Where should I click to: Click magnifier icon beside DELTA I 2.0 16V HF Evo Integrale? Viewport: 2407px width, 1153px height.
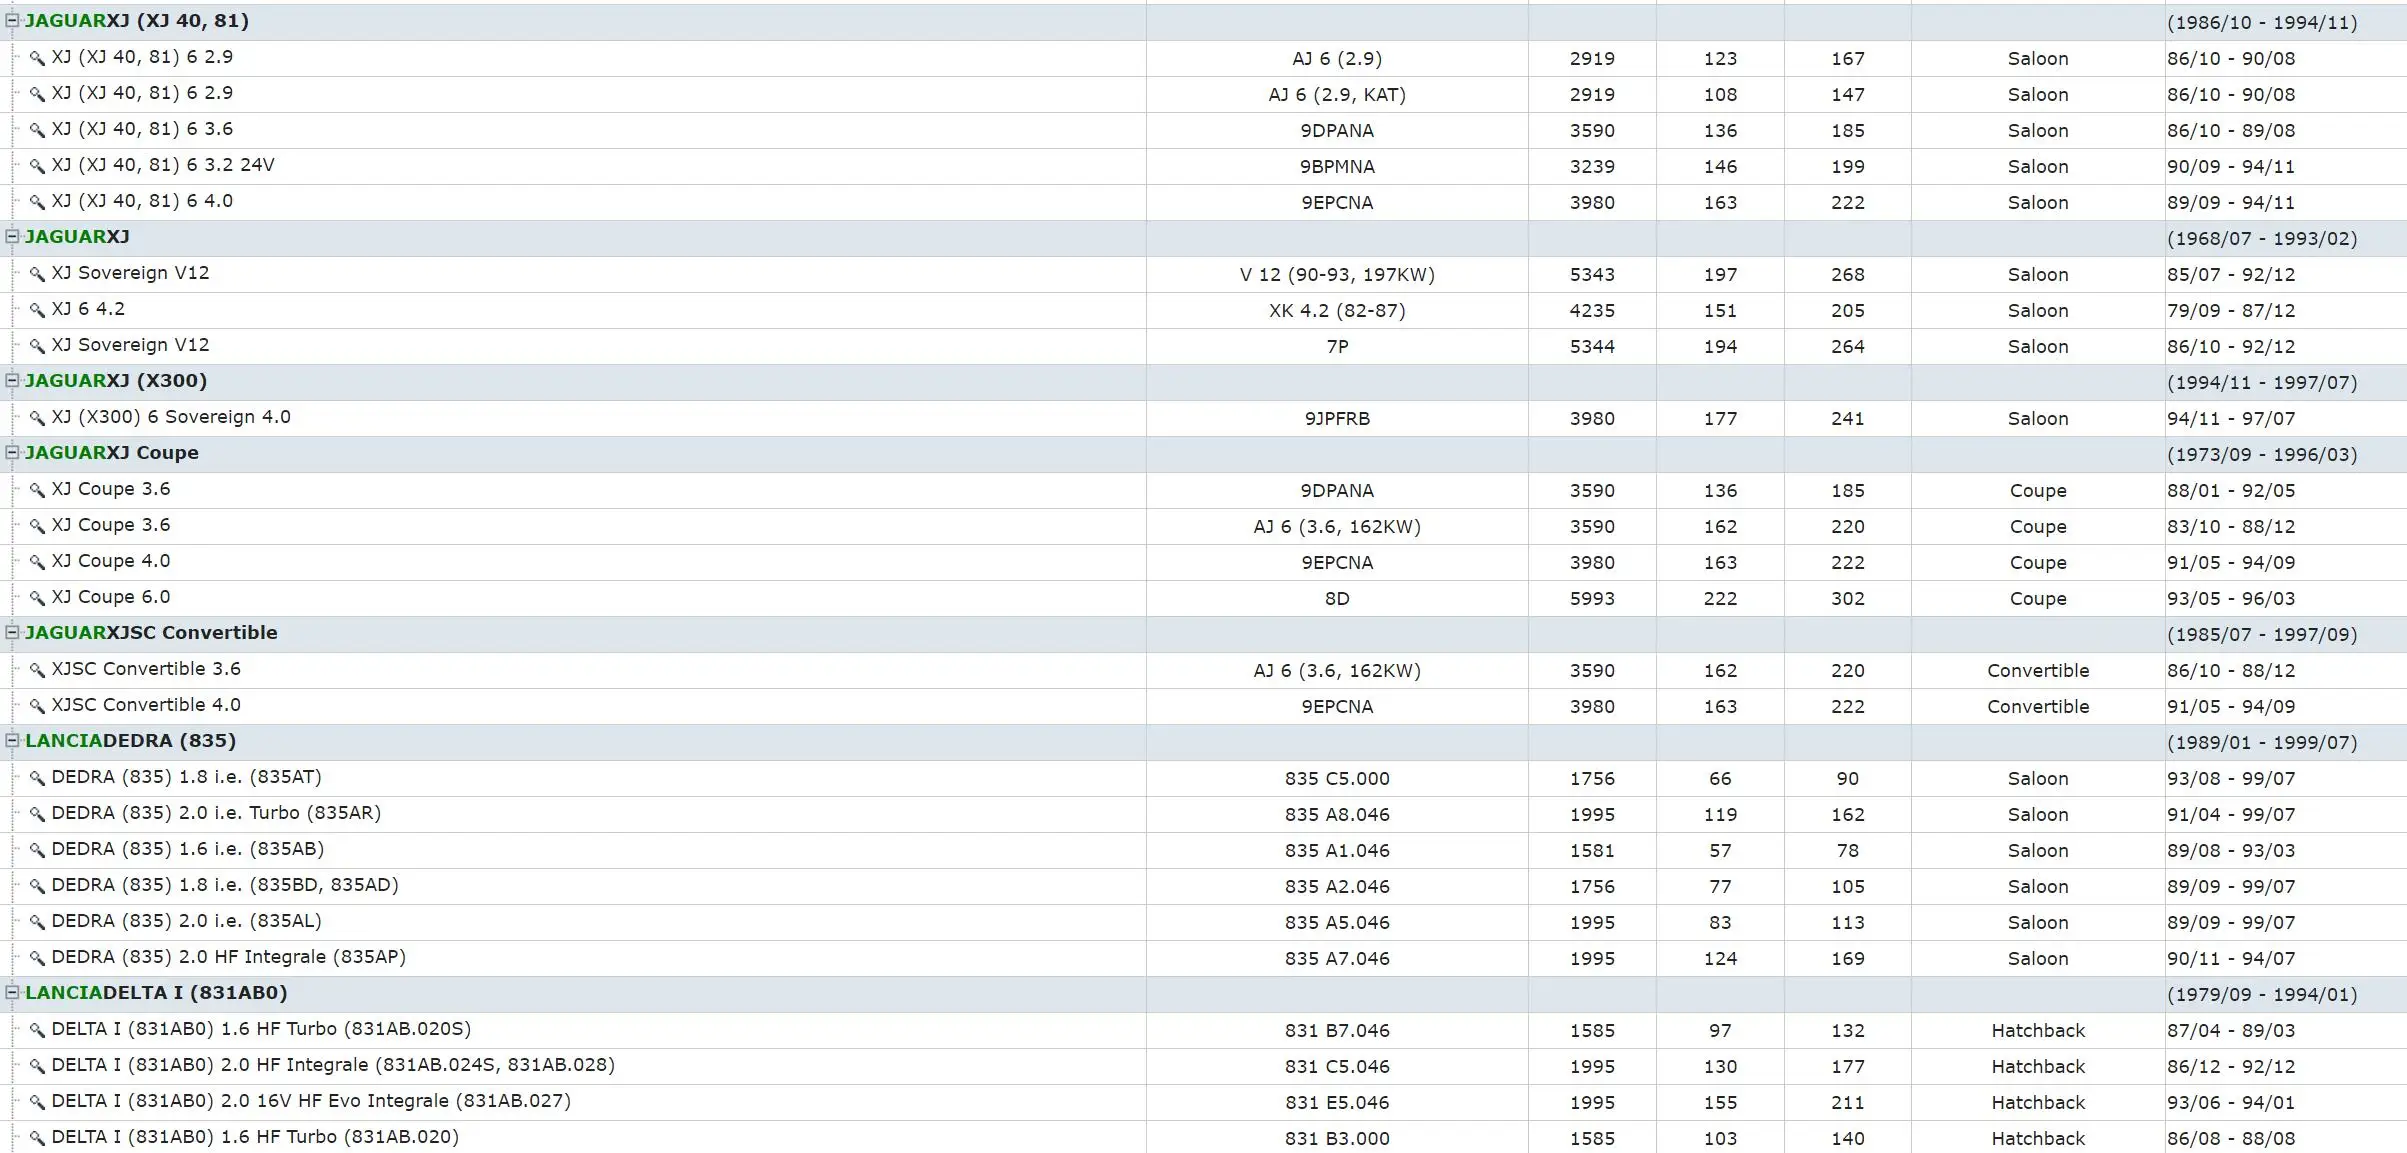(x=37, y=1102)
